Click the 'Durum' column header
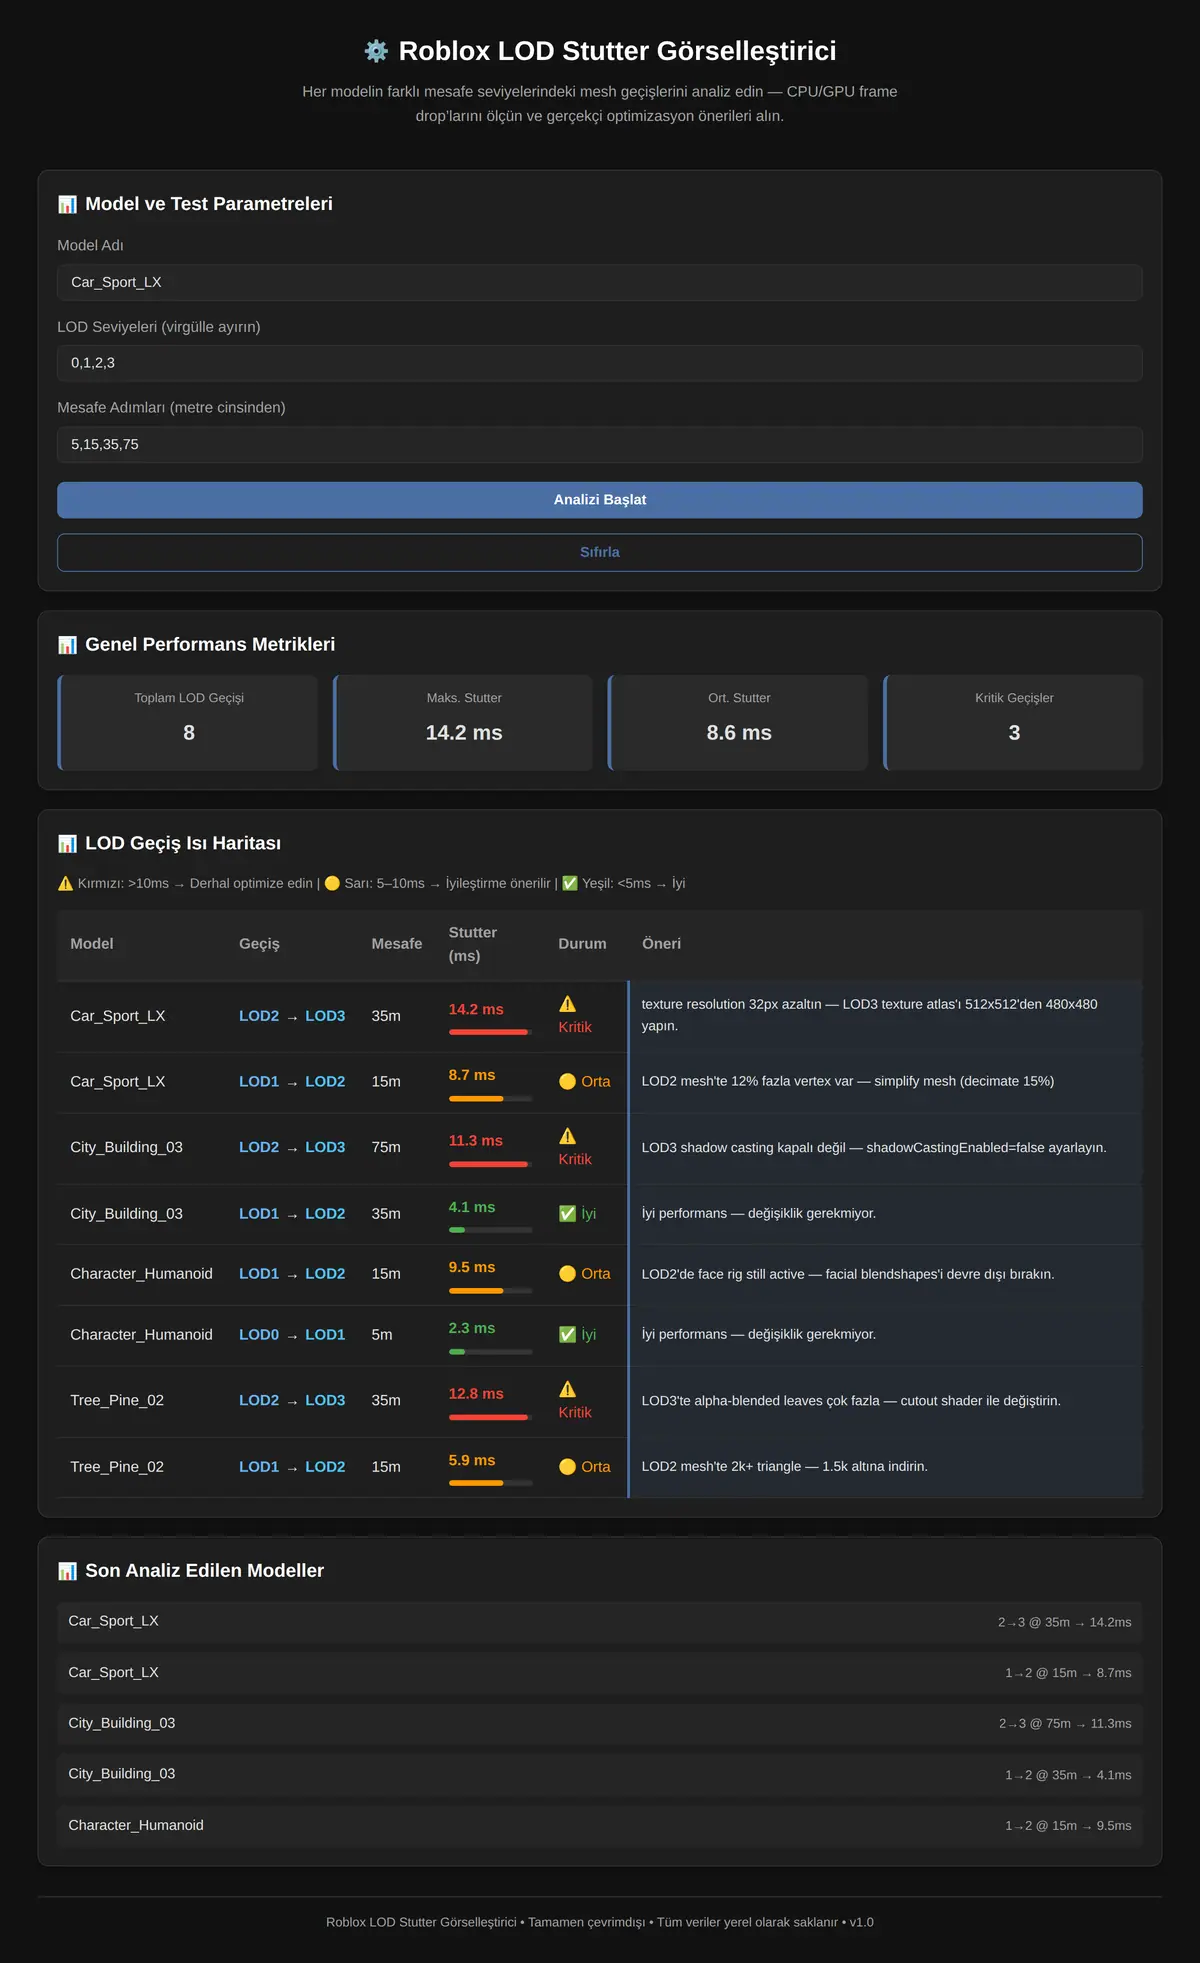The image size is (1200, 1963). (x=582, y=944)
